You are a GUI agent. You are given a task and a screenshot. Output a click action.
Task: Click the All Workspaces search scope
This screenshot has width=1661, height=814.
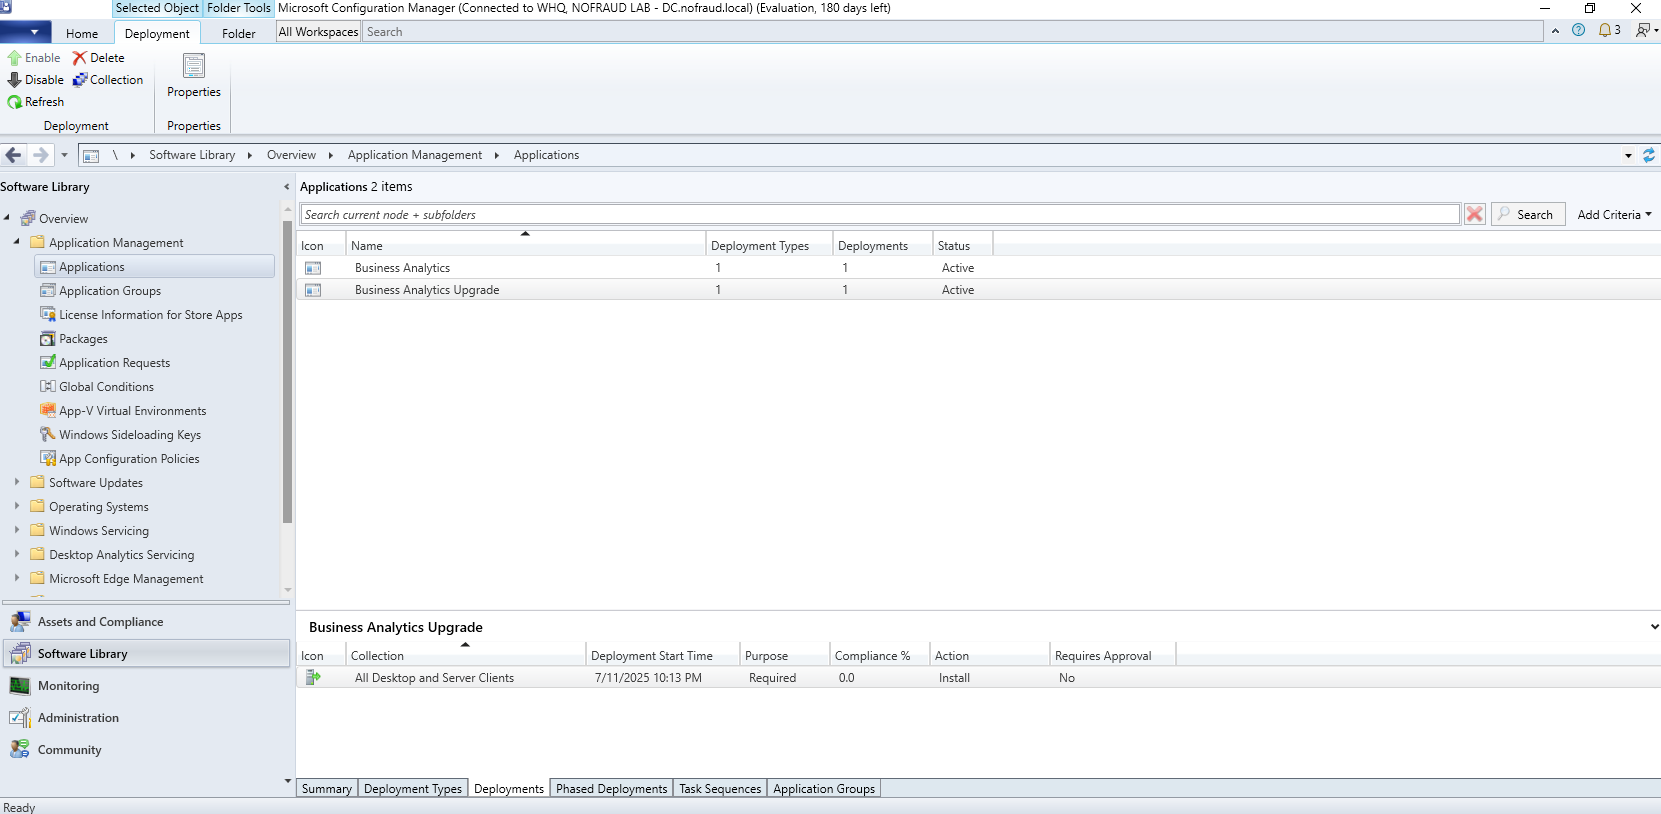click(318, 32)
